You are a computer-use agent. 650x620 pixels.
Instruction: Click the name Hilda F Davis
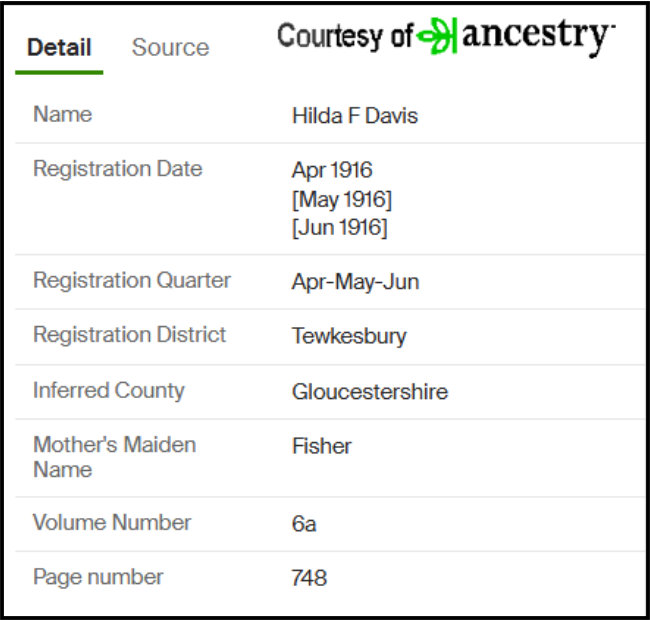(x=355, y=116)
